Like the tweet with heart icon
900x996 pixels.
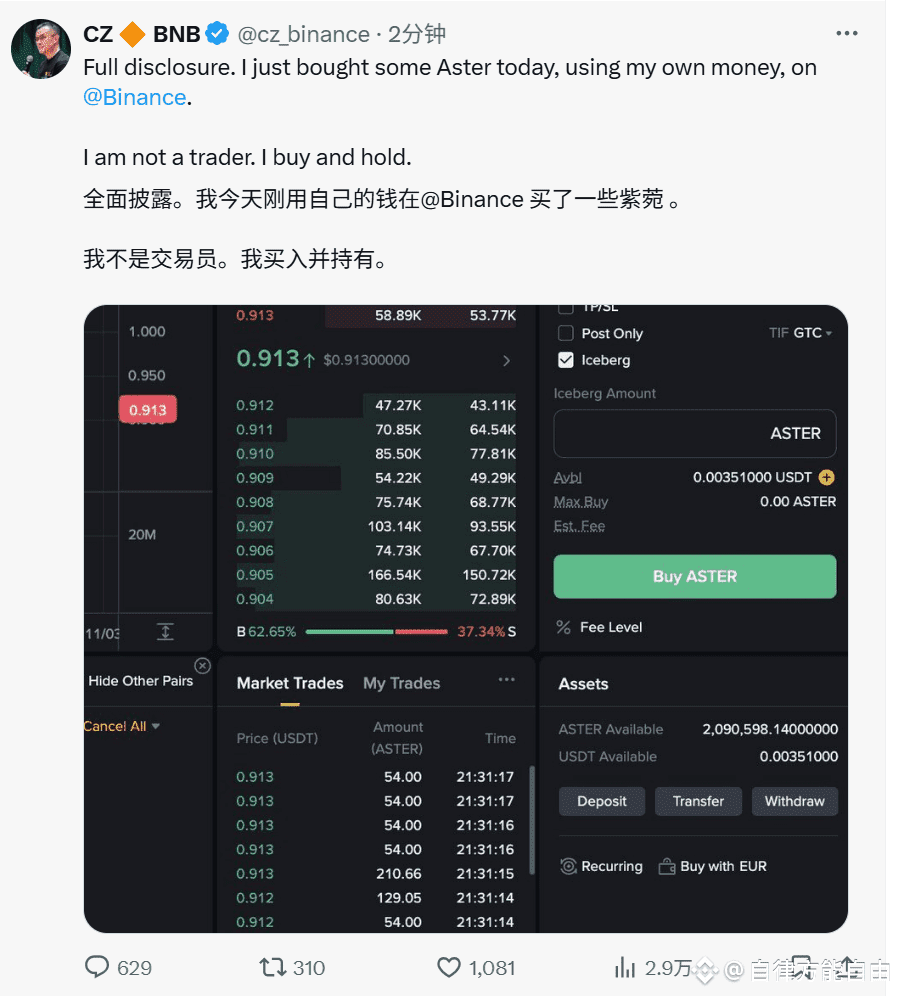pyautogui.click(x=449, y=967)
